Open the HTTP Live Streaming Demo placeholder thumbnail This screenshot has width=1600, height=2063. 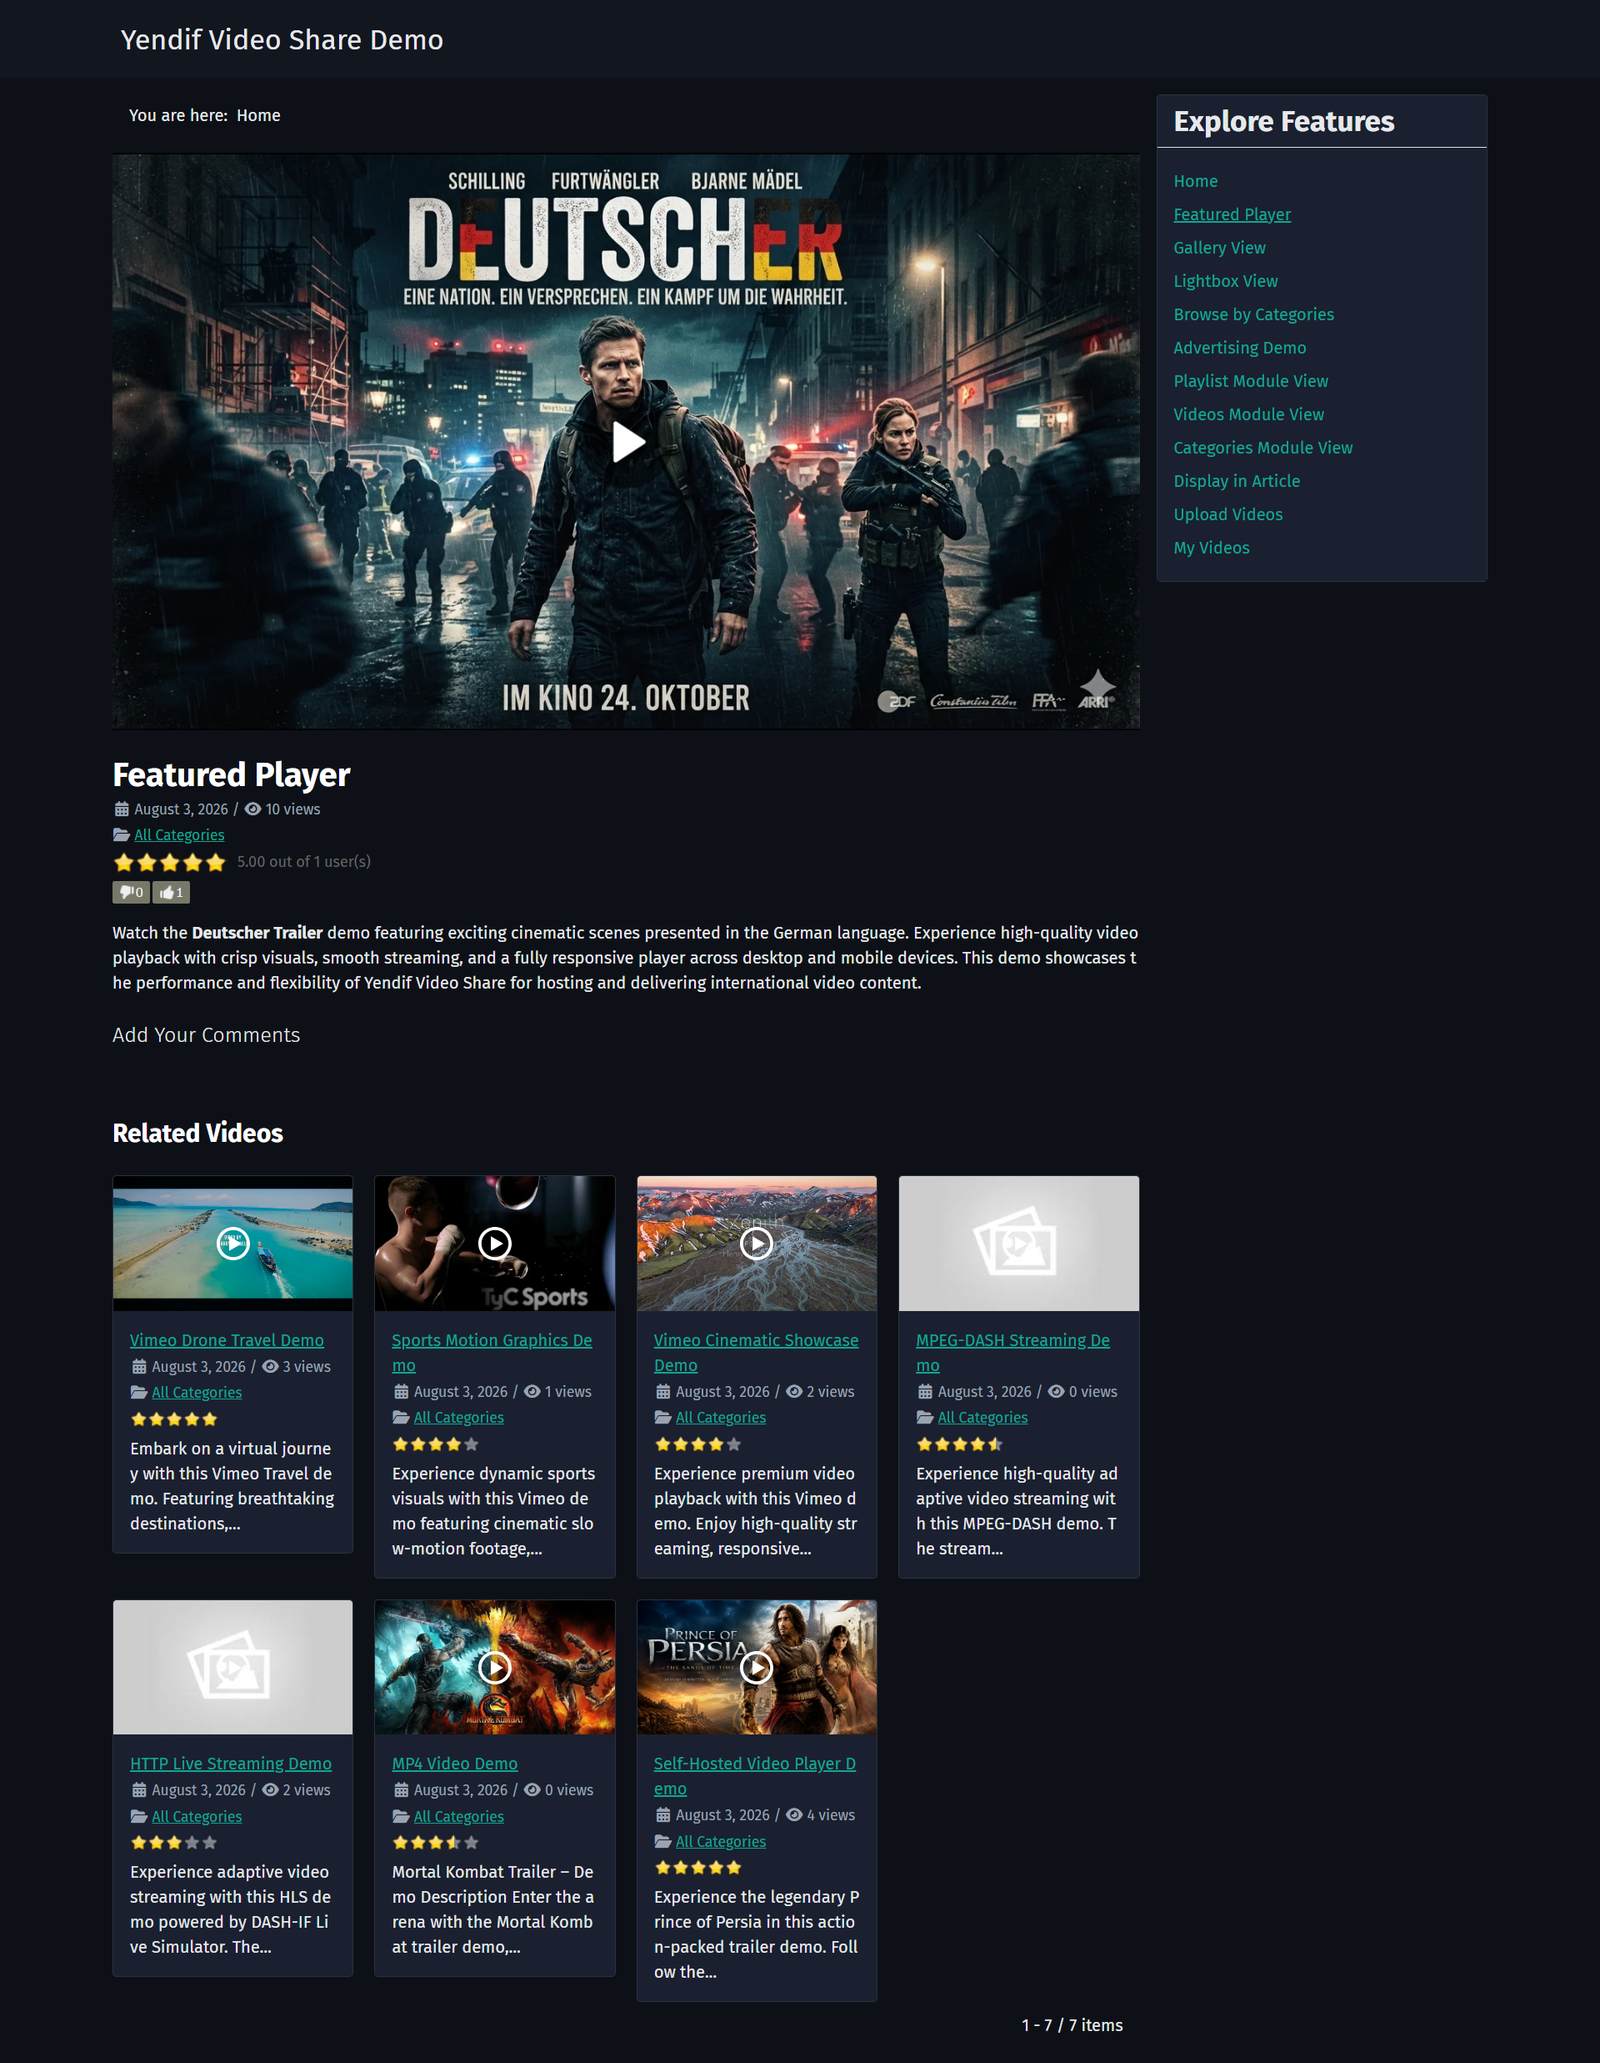[233, 1667]
